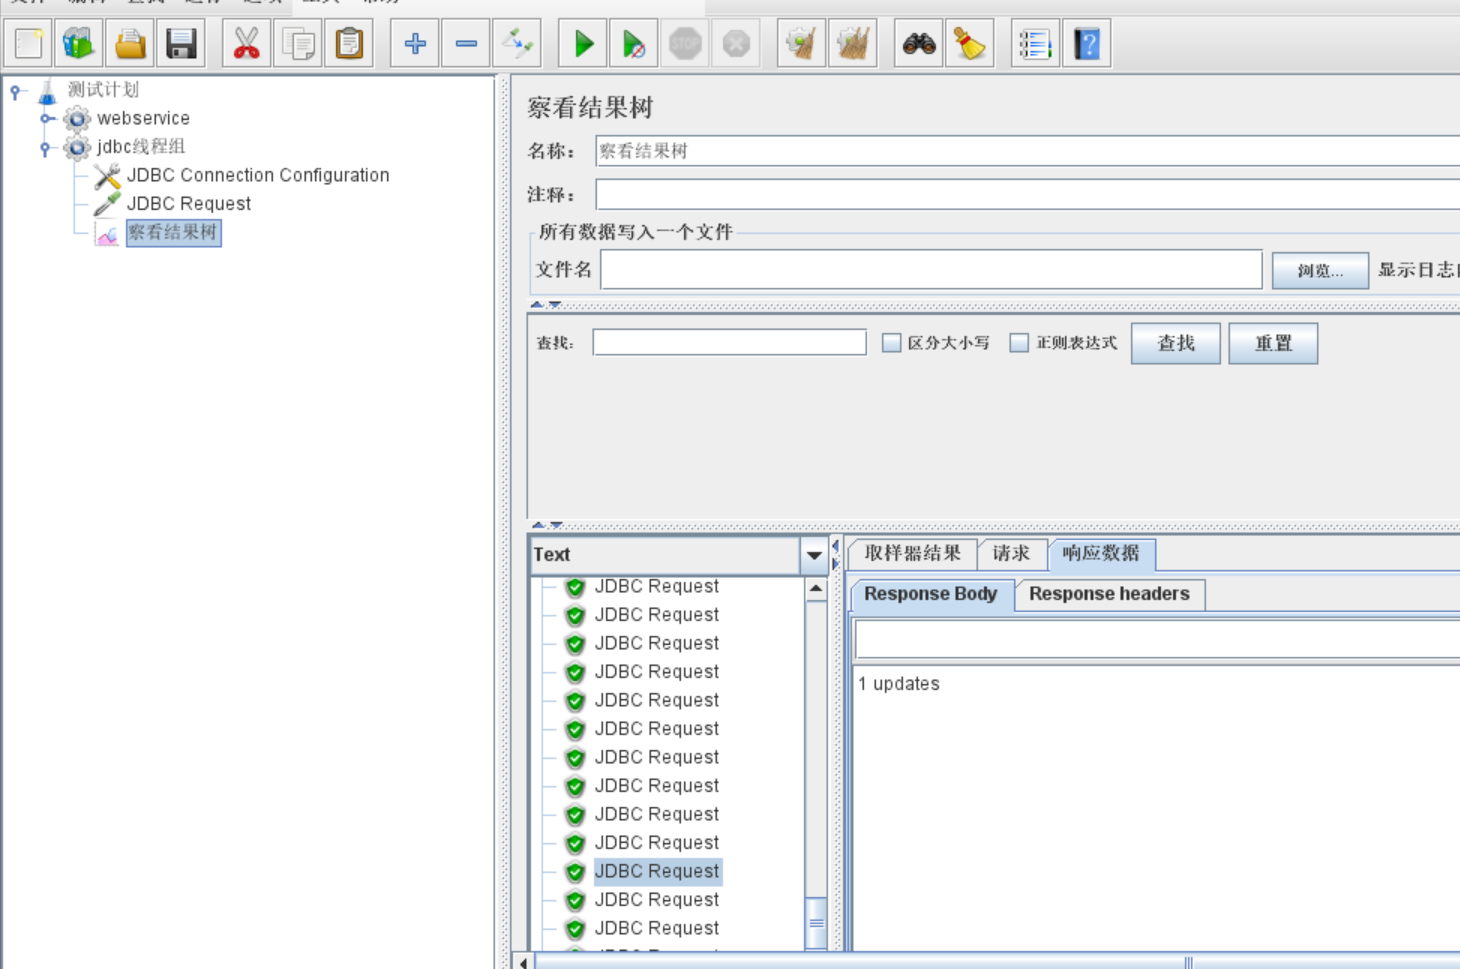
Task: Click the Clear All results icon
Action: tap(853, 44)
